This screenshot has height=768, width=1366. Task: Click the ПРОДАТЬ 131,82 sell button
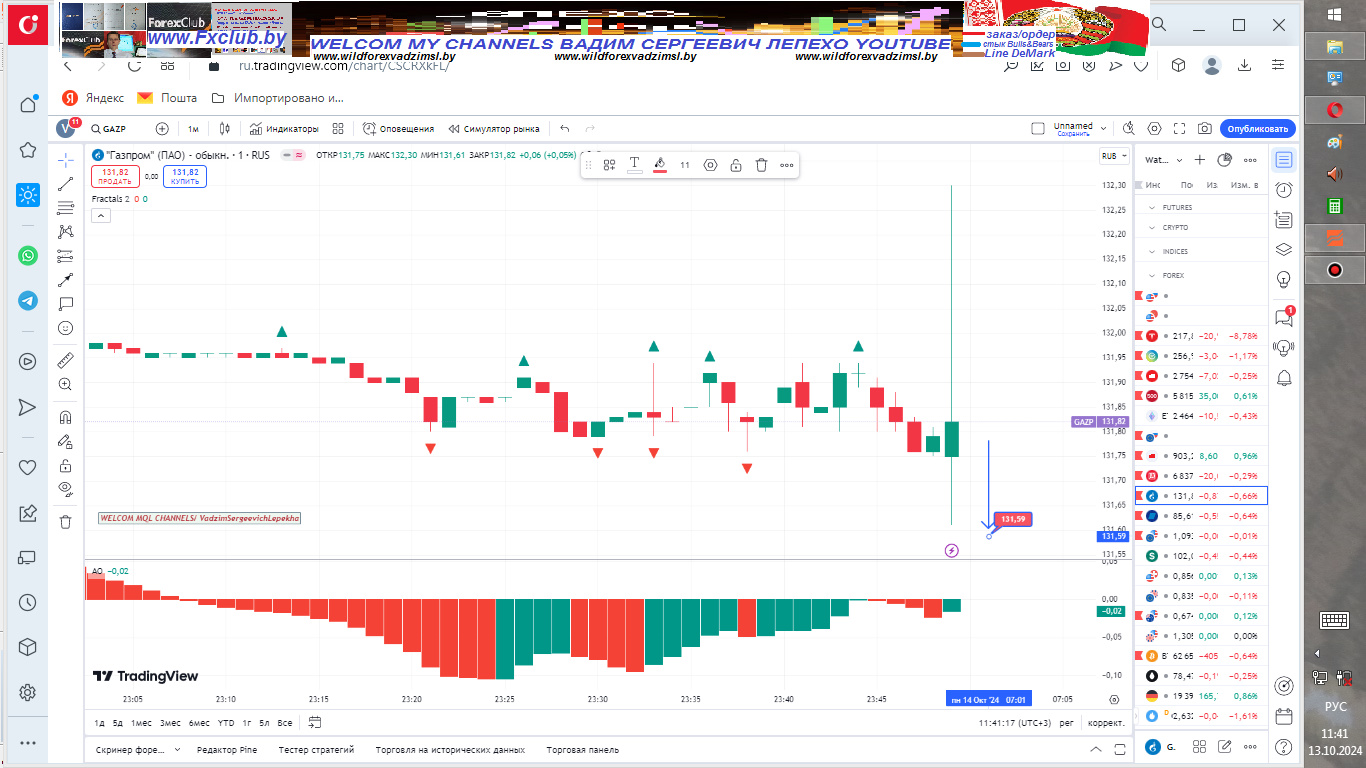114,177
